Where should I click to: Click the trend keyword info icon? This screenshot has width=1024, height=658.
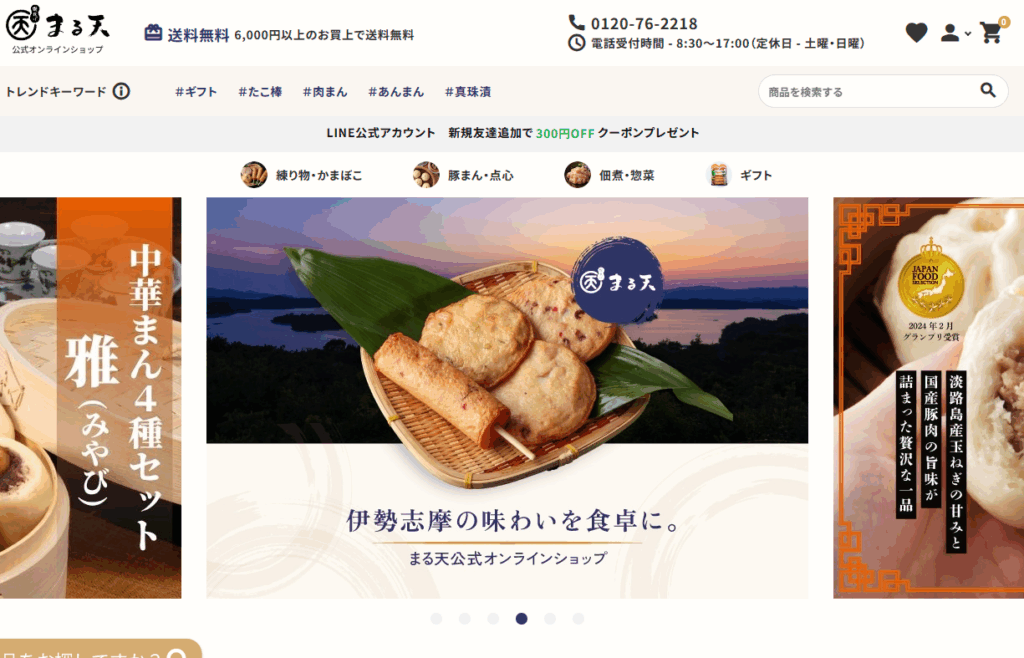121,91
